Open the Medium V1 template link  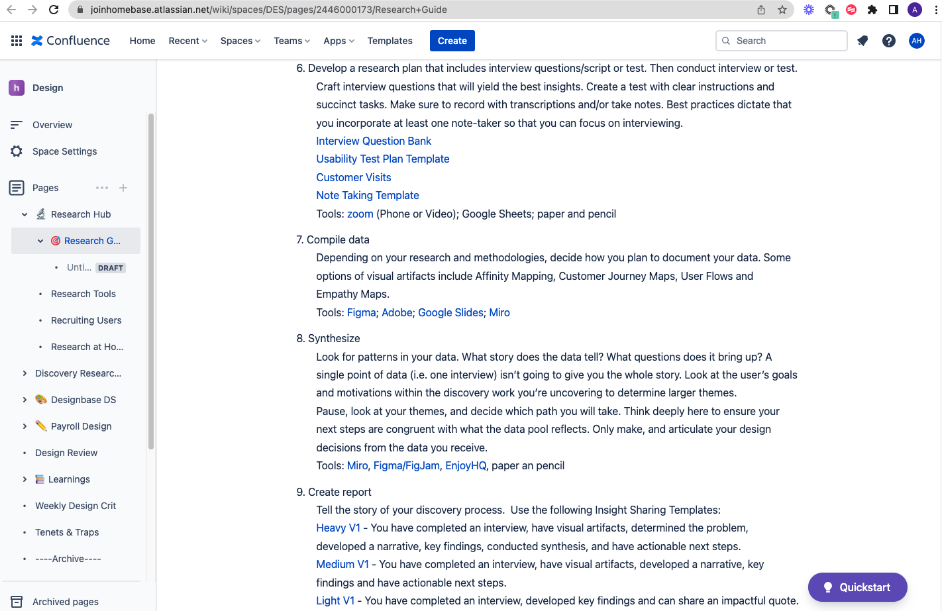[342, 565]
